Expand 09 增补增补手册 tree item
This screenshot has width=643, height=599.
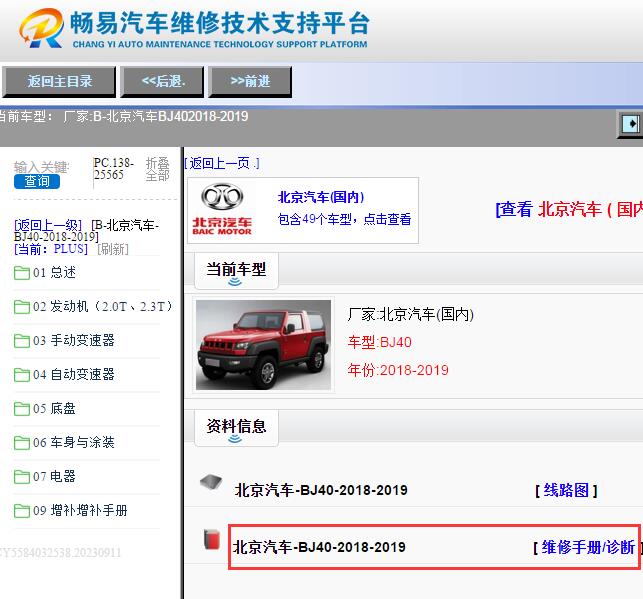(80, 511)
